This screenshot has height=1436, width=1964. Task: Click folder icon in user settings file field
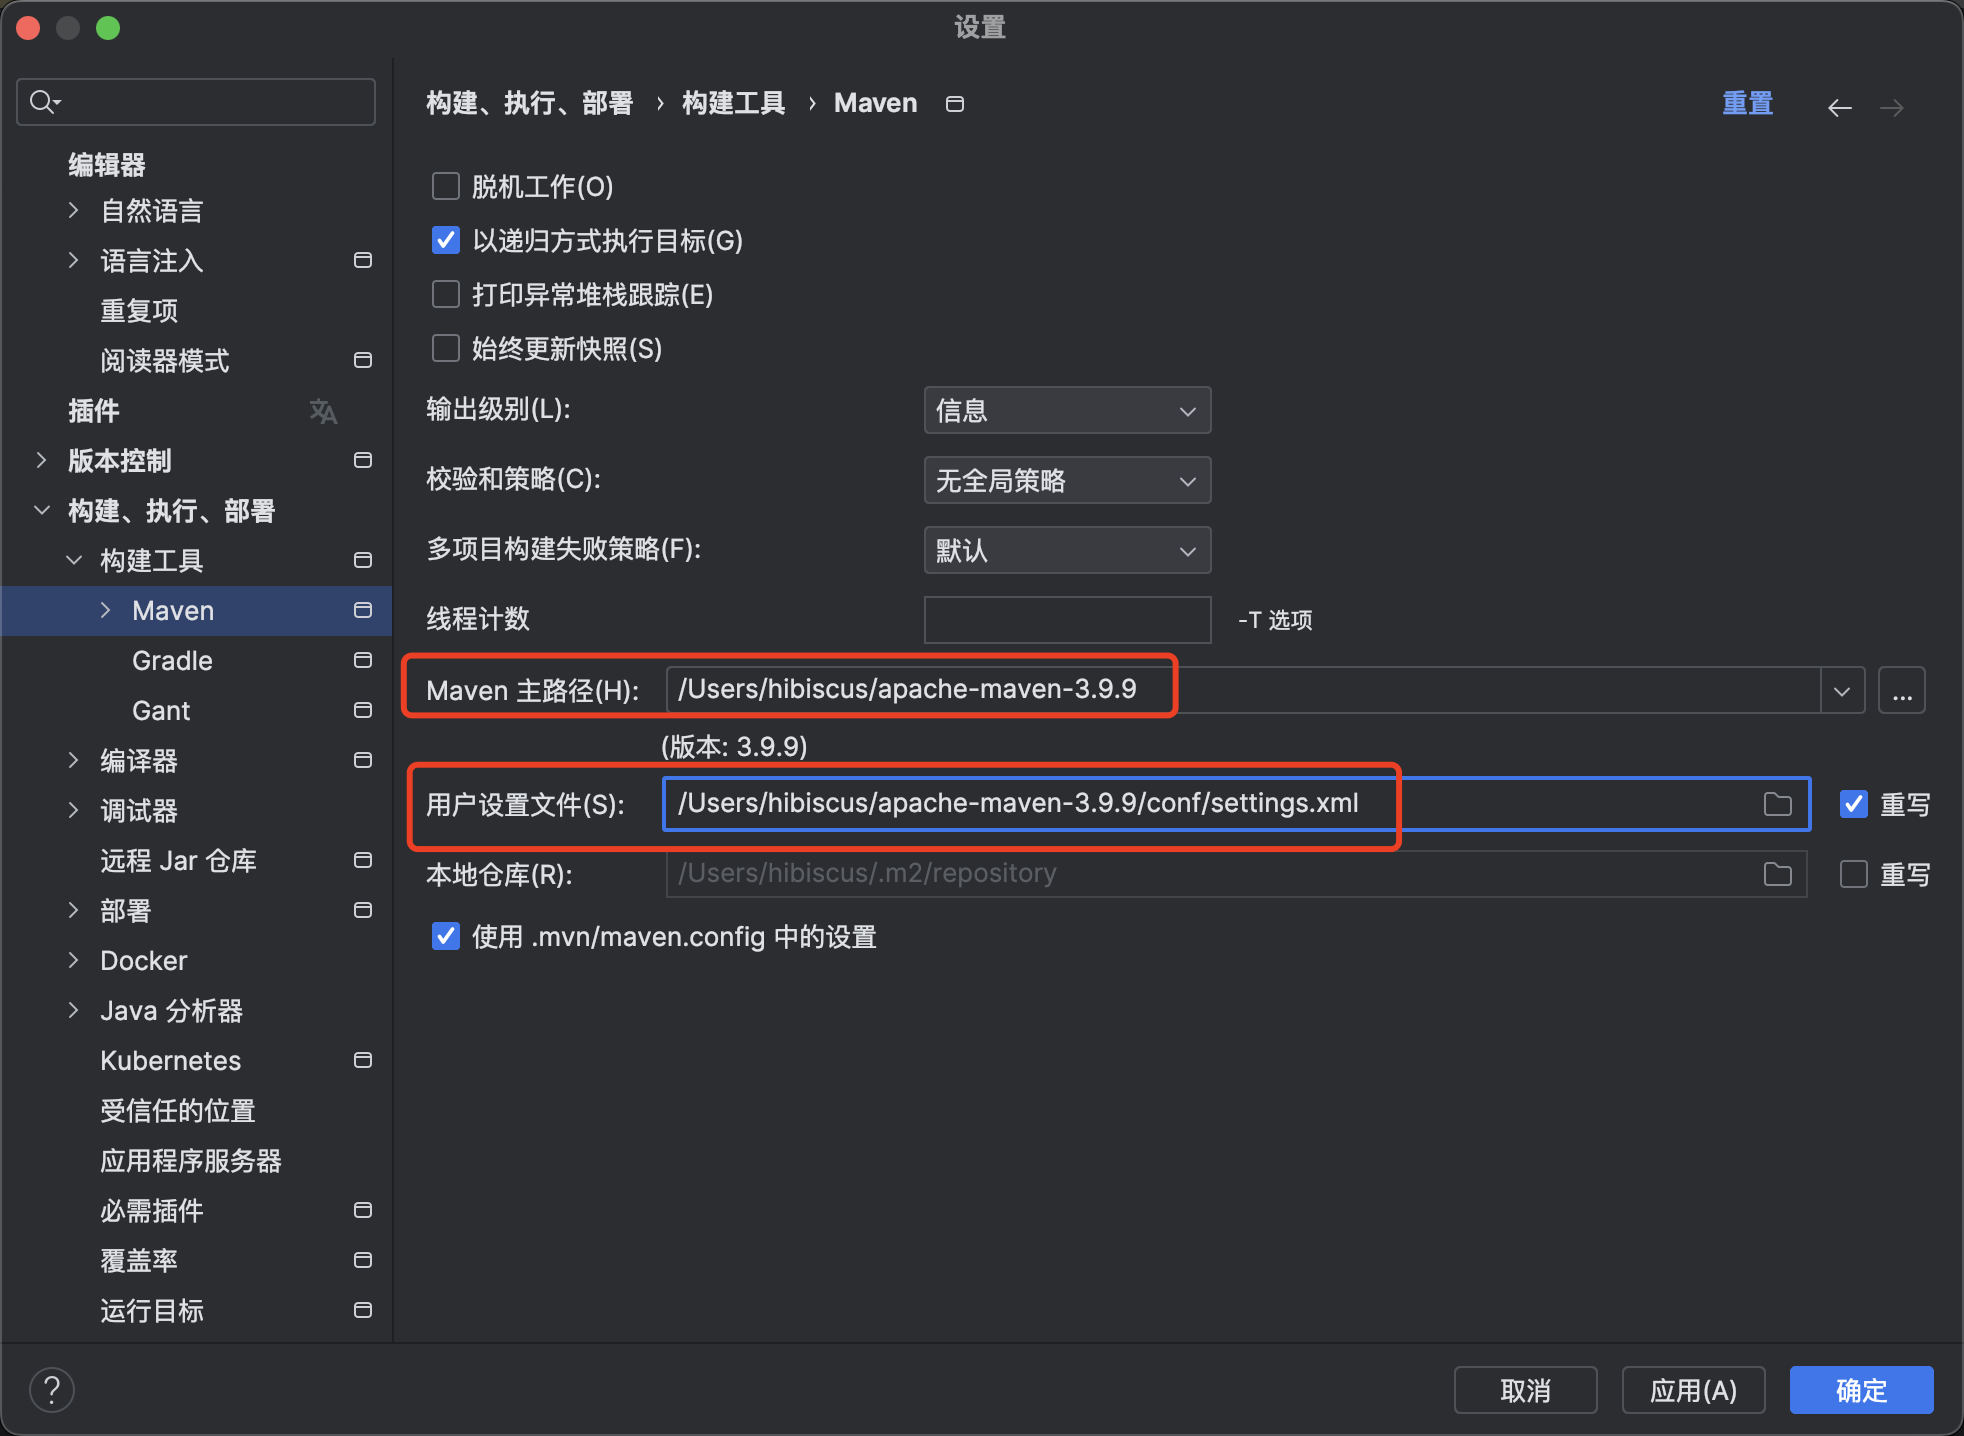1777,804
